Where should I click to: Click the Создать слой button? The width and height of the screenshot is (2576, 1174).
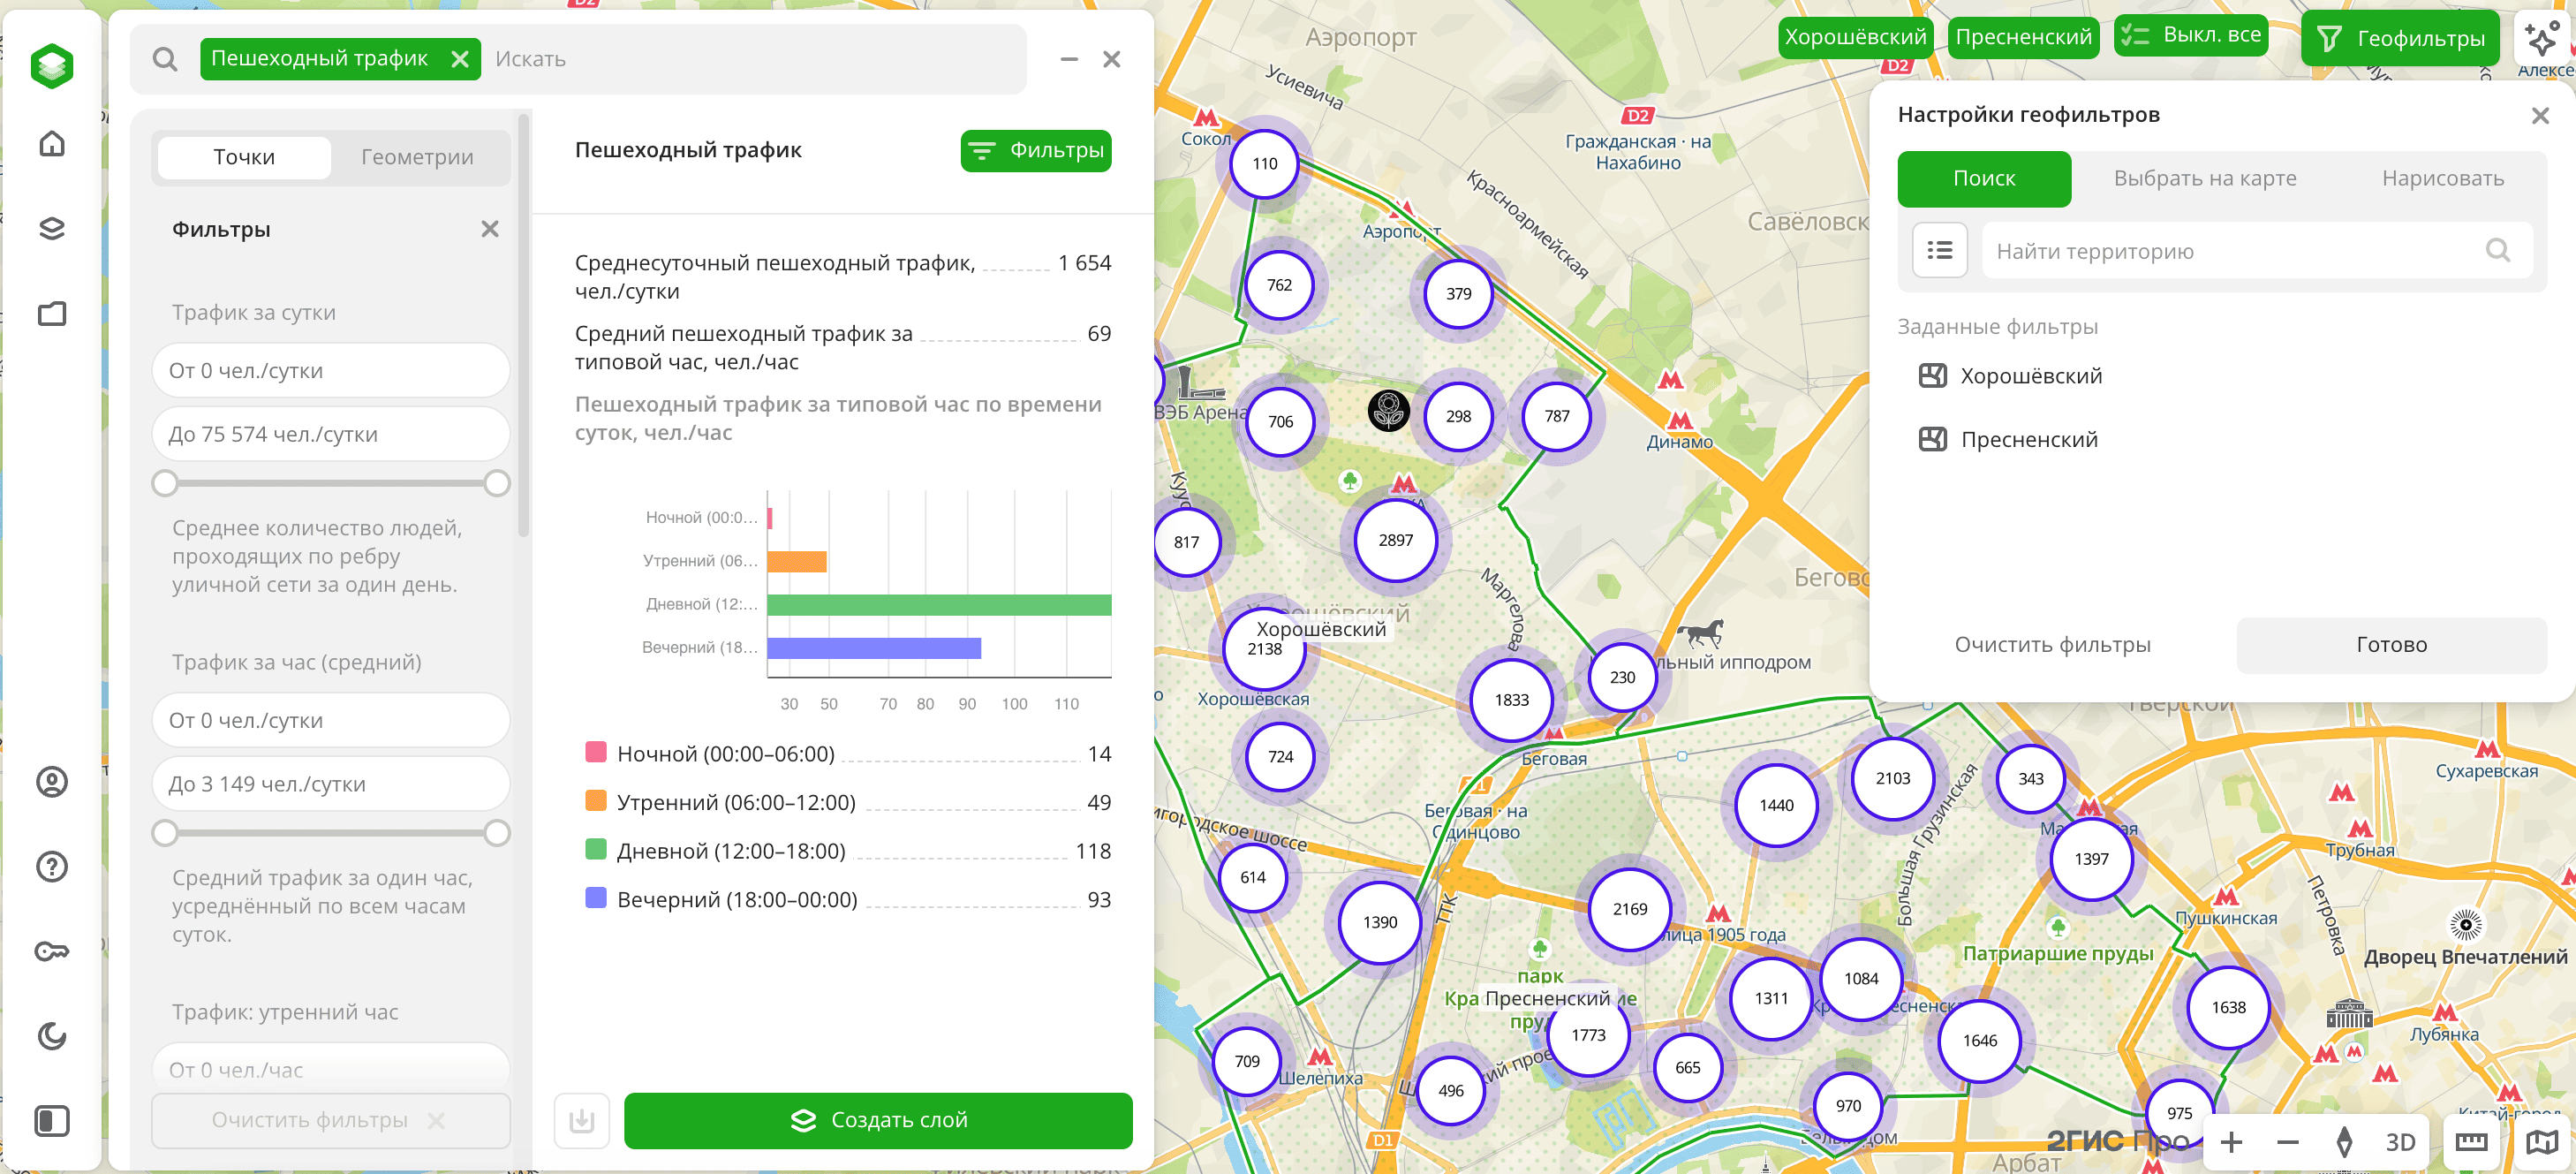point(878,1121)
